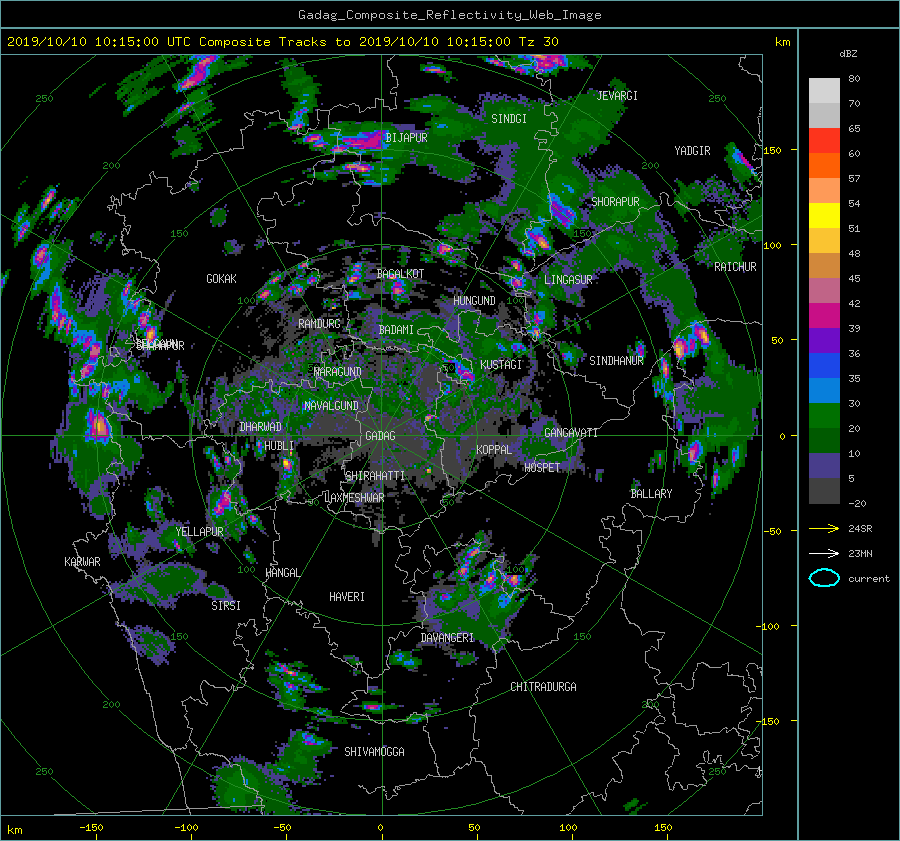900x841 pixels.
Task: Click the yellow 24SR arrow legend icon
Action: pos(824,528)
